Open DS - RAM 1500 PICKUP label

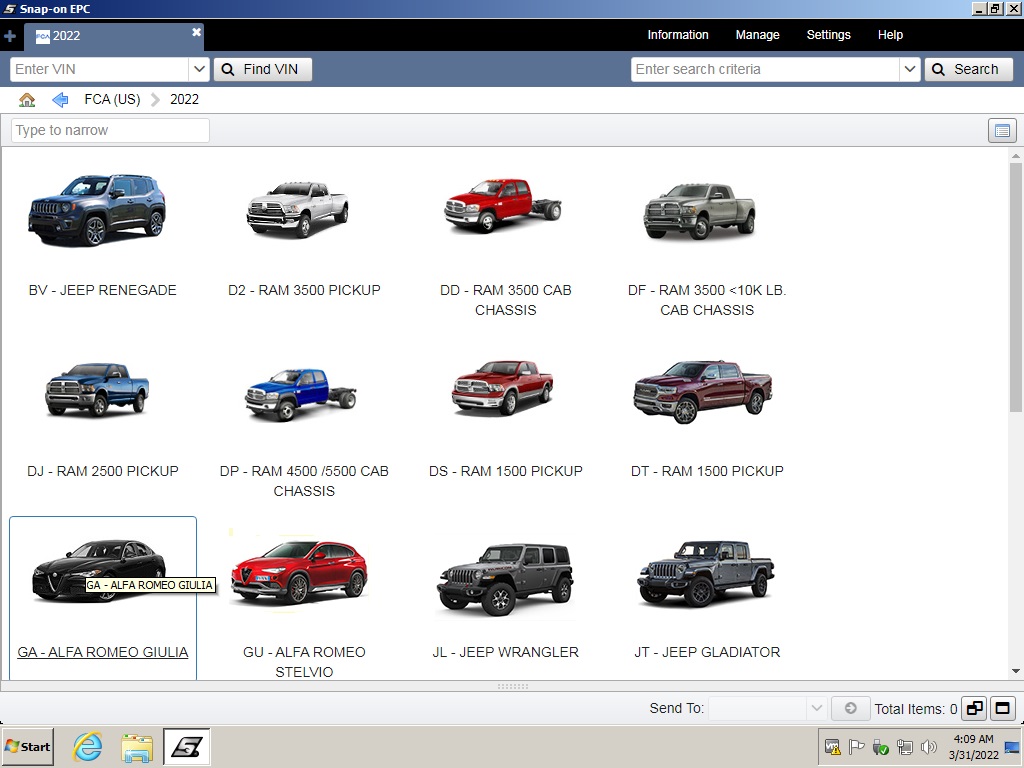(x=505, y=472)
